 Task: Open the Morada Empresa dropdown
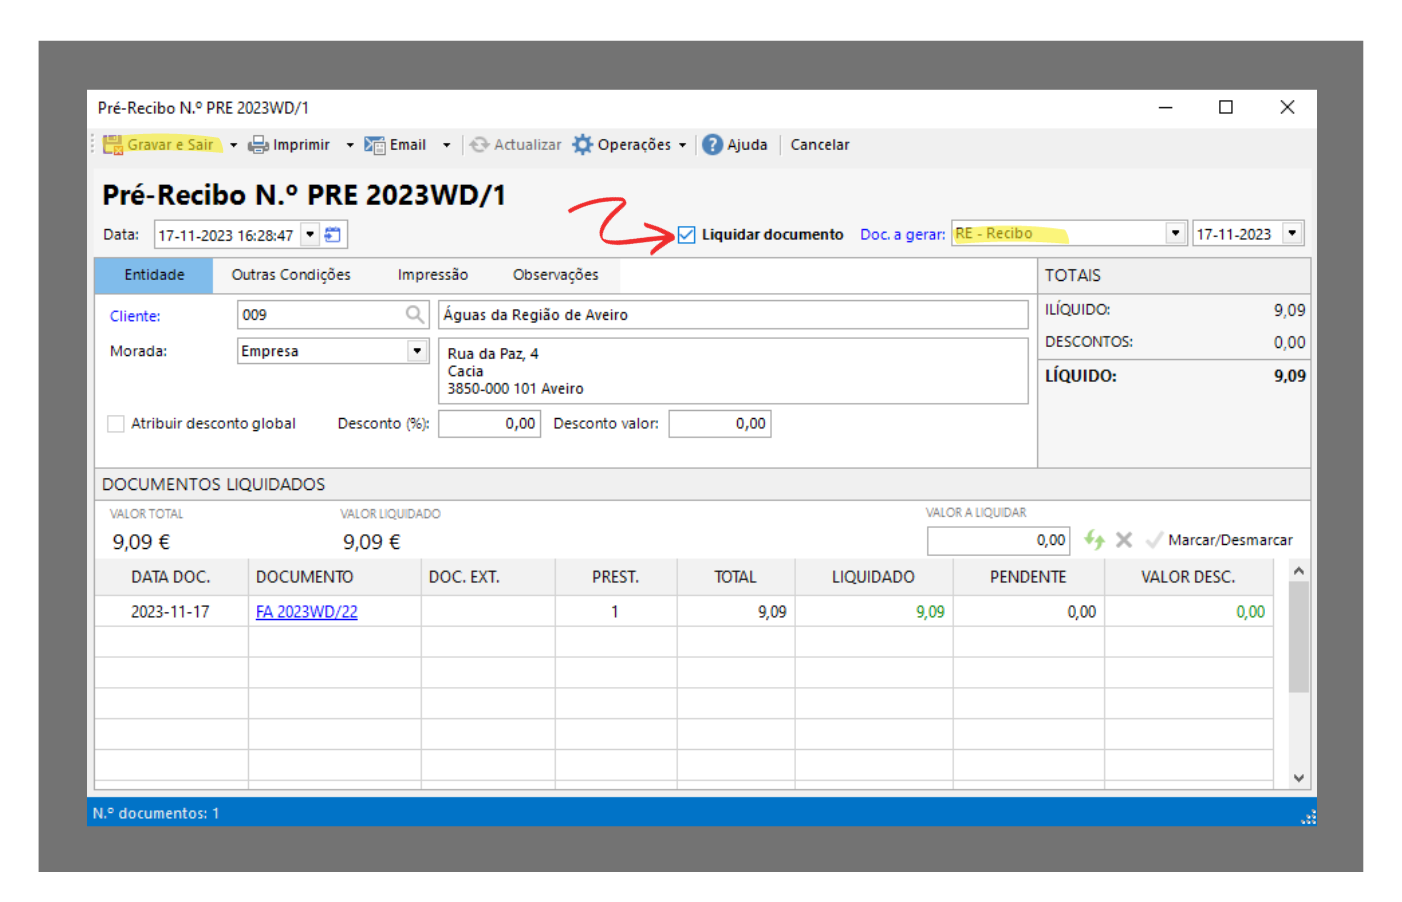click(417, 351)
